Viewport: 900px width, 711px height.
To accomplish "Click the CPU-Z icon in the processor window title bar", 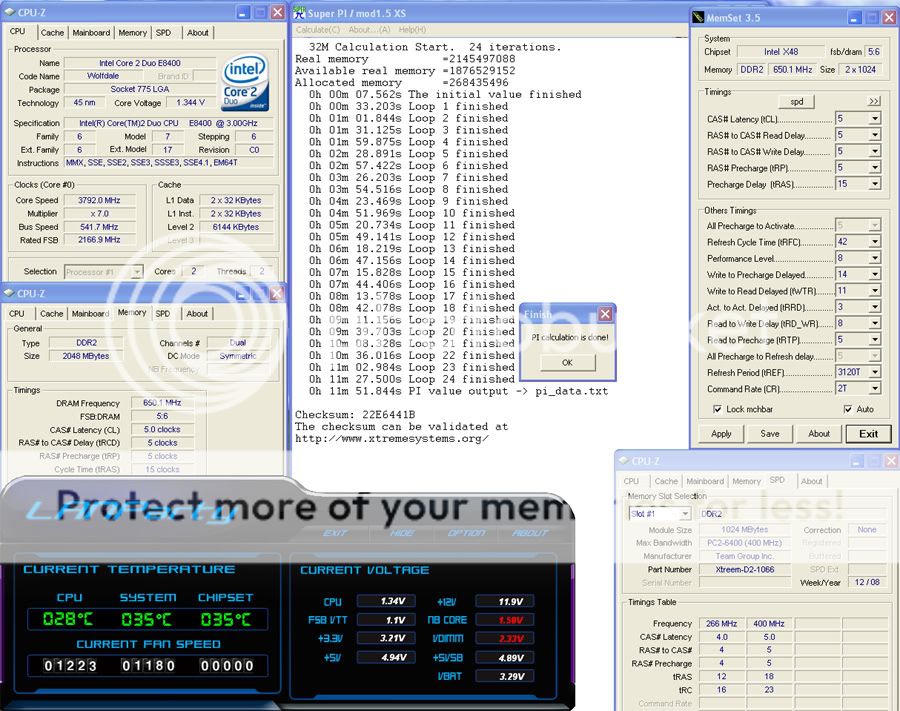I will (9, 11).
